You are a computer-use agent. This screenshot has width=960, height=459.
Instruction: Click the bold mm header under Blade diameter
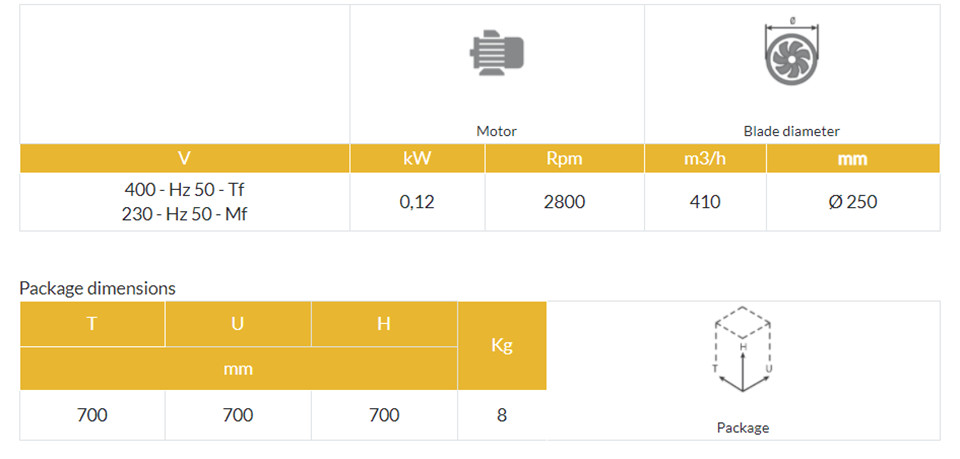click(853, 159)
